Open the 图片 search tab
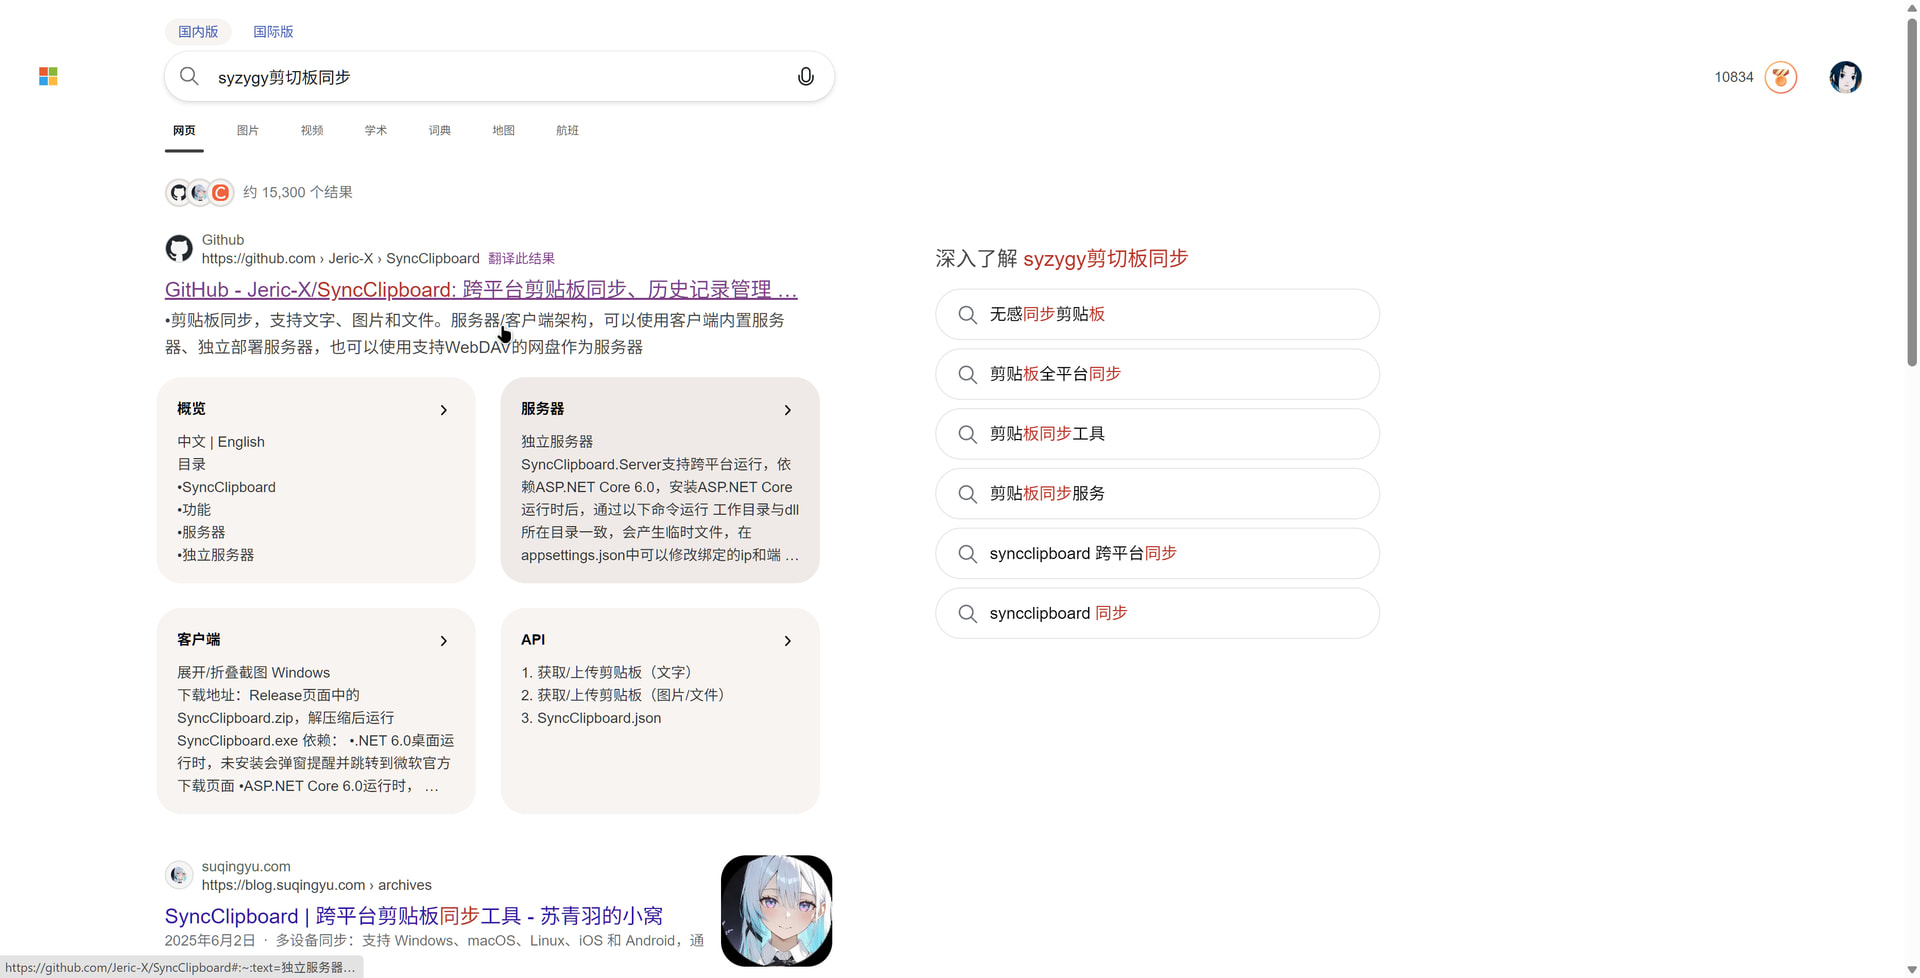Image resolution: width=1920 pixels, height=978 pixels. click(x=248, y=131)
